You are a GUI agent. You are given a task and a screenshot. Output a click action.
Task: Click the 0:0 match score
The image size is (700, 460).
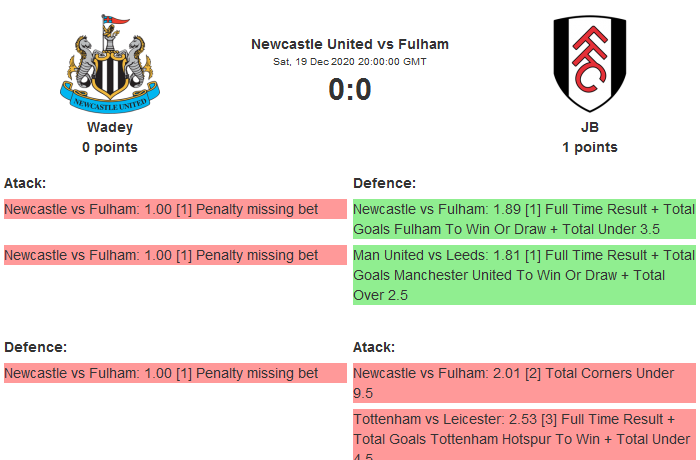click(x=350, y=90)
